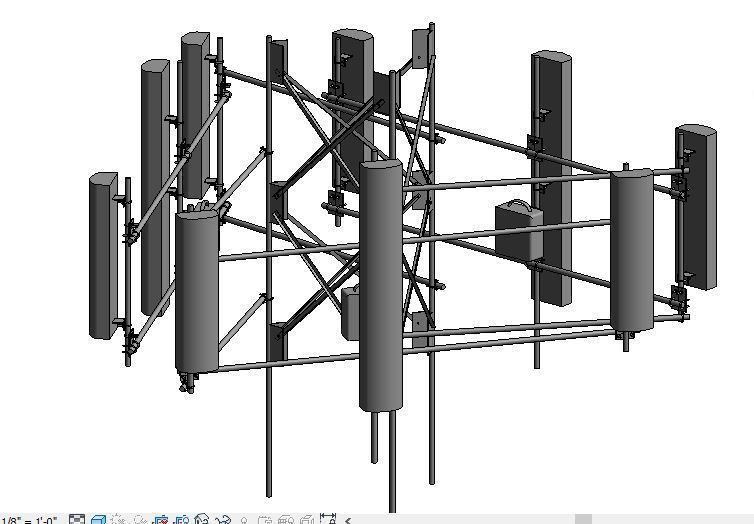Click the Crop View icon
The height and width of the screenshot is (524, 754).
[x=160, y=520]
